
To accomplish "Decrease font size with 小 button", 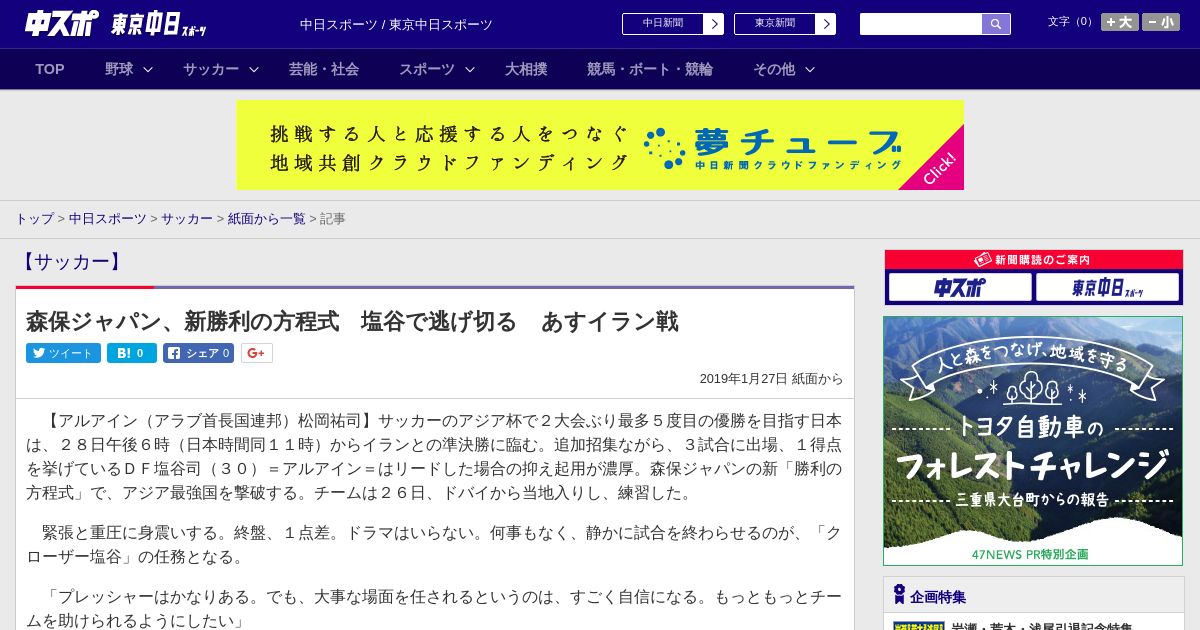I will [1161, 22].
